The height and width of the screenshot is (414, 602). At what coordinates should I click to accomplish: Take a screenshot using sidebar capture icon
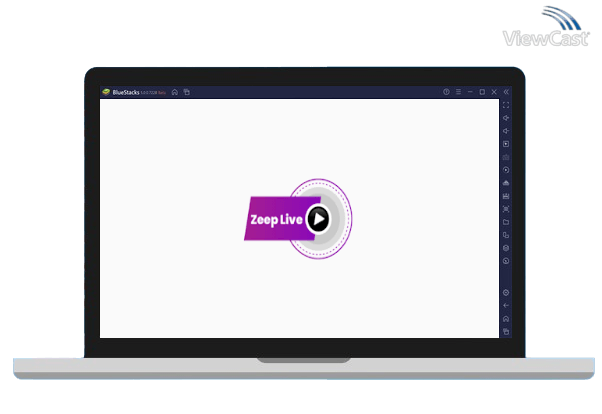pos(506,209)
